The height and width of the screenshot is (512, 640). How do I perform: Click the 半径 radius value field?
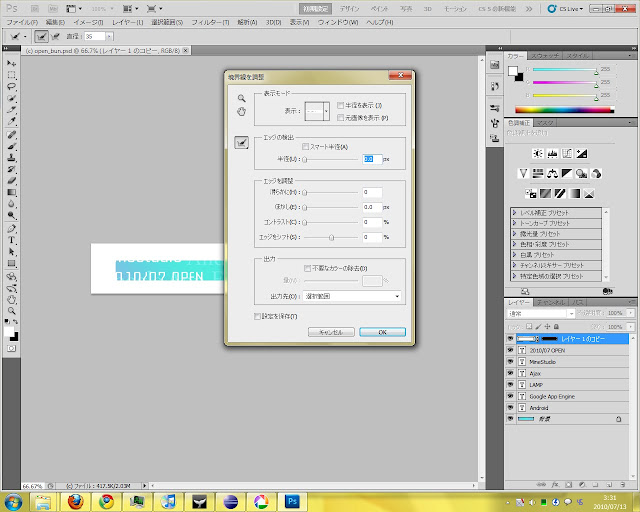click(x=372, y=159)
